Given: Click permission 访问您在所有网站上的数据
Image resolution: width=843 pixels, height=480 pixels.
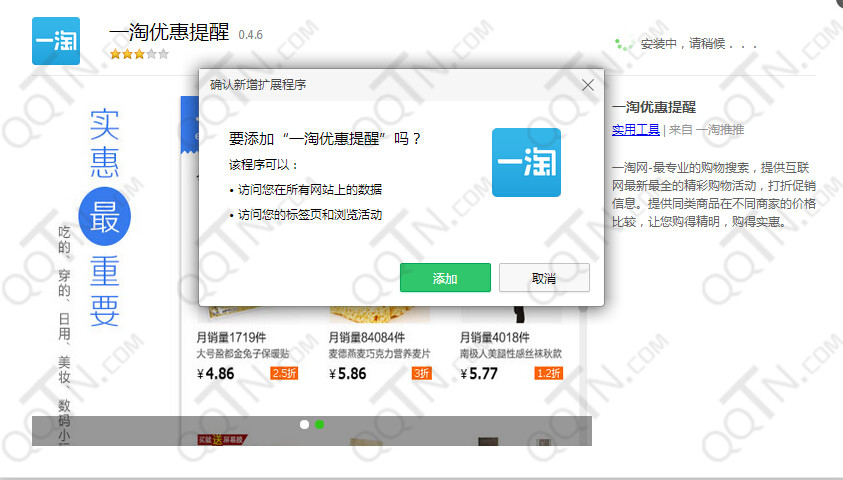Looking at the screenshot, I should click(310, 189).
